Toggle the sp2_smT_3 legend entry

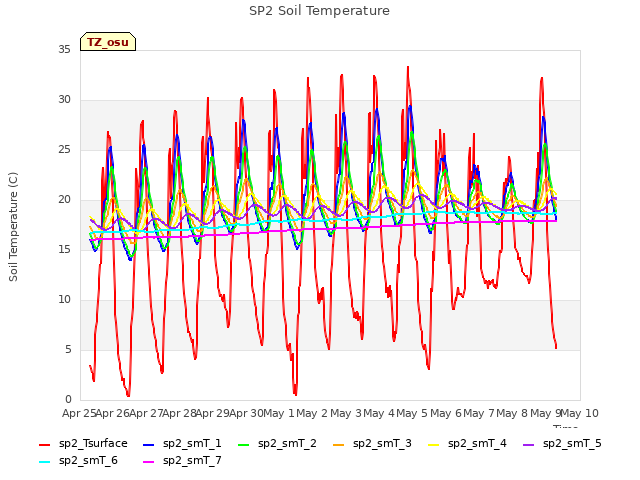[372, 444]
